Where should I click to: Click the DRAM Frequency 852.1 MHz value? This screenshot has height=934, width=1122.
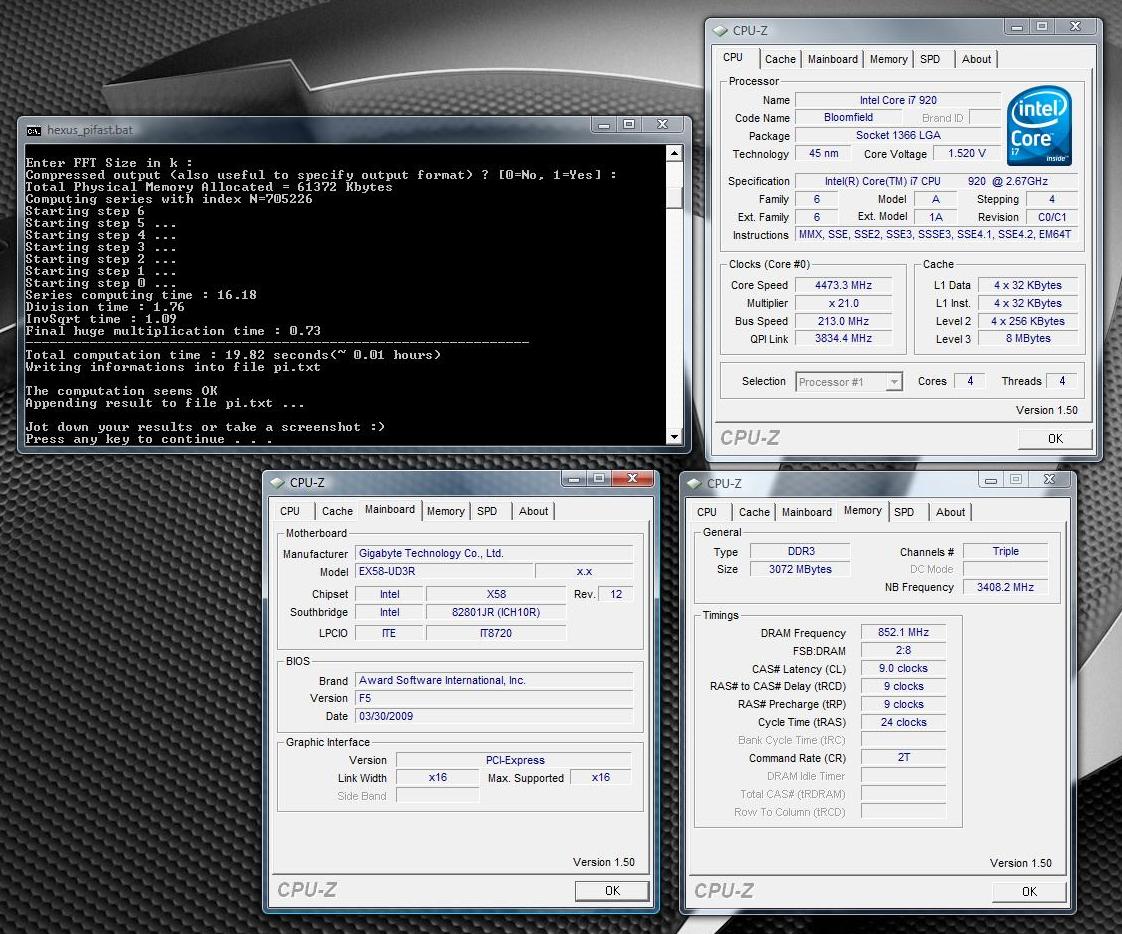(903, 633)
